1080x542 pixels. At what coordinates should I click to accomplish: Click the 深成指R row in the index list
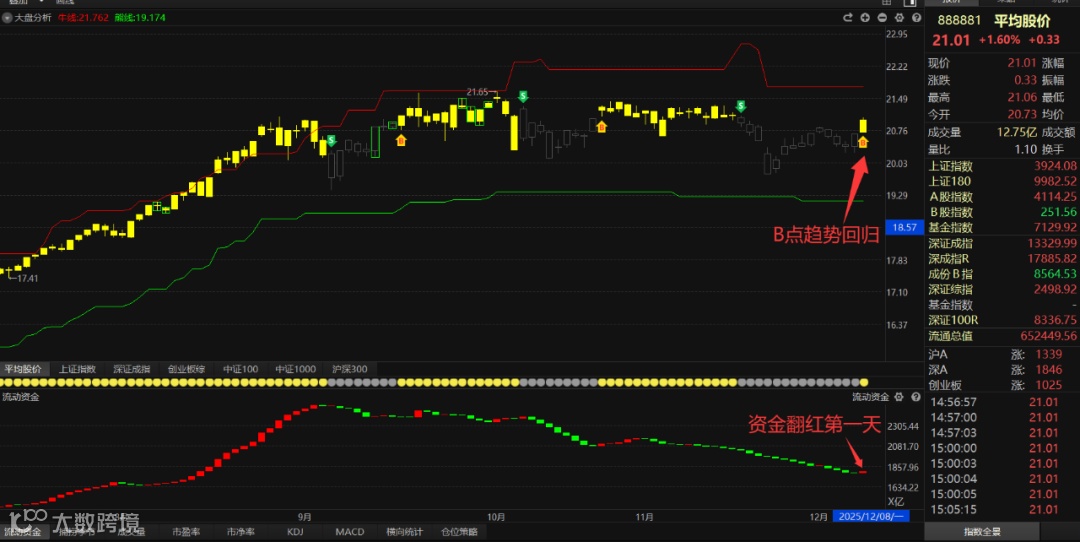click(x=1002, y=258)
